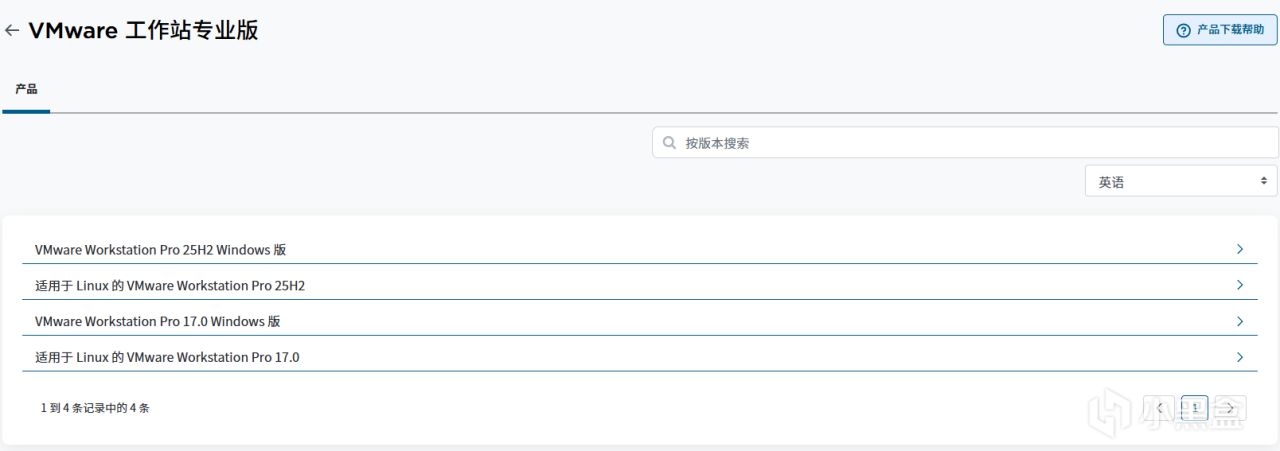Expand the 17.0 Windows 版 row chevron
1280x451 pixels.
[x=1240, y=321]
